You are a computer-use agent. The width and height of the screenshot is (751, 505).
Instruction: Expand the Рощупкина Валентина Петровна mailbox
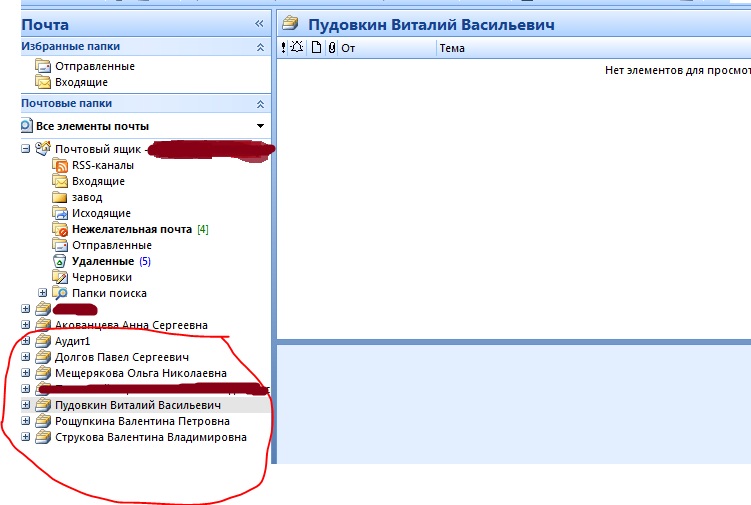point(25,421)
